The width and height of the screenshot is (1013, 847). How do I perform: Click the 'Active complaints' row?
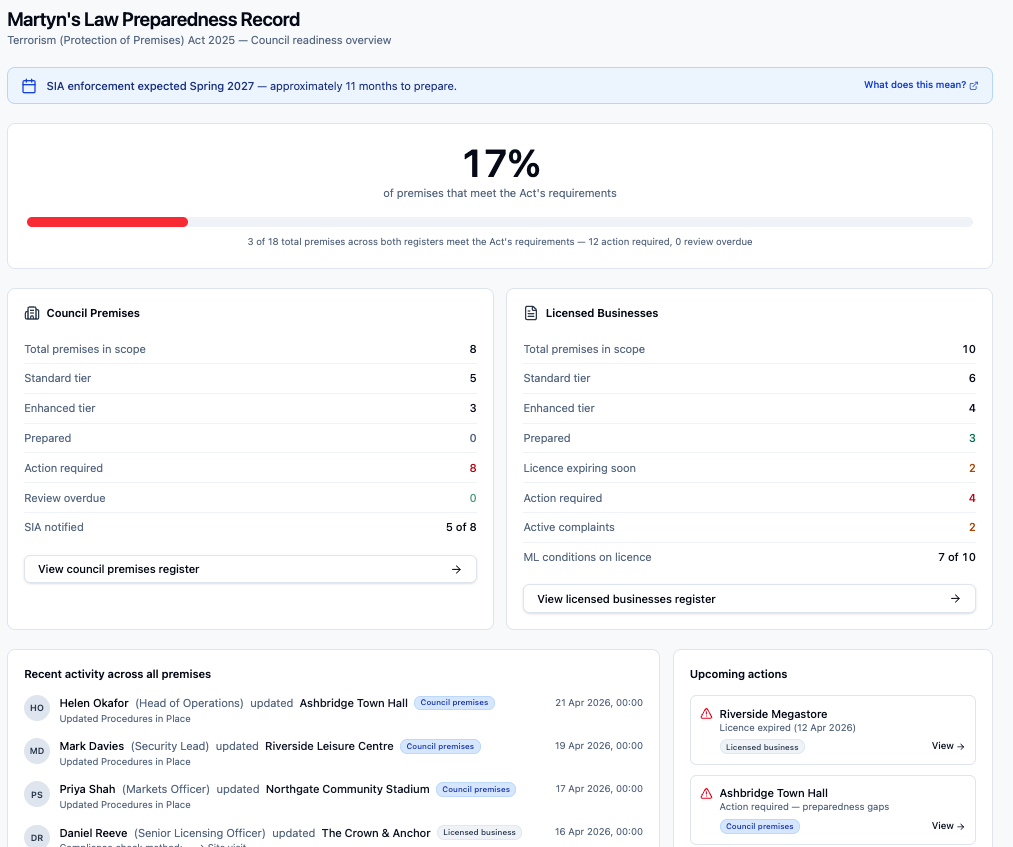(749, 527)
